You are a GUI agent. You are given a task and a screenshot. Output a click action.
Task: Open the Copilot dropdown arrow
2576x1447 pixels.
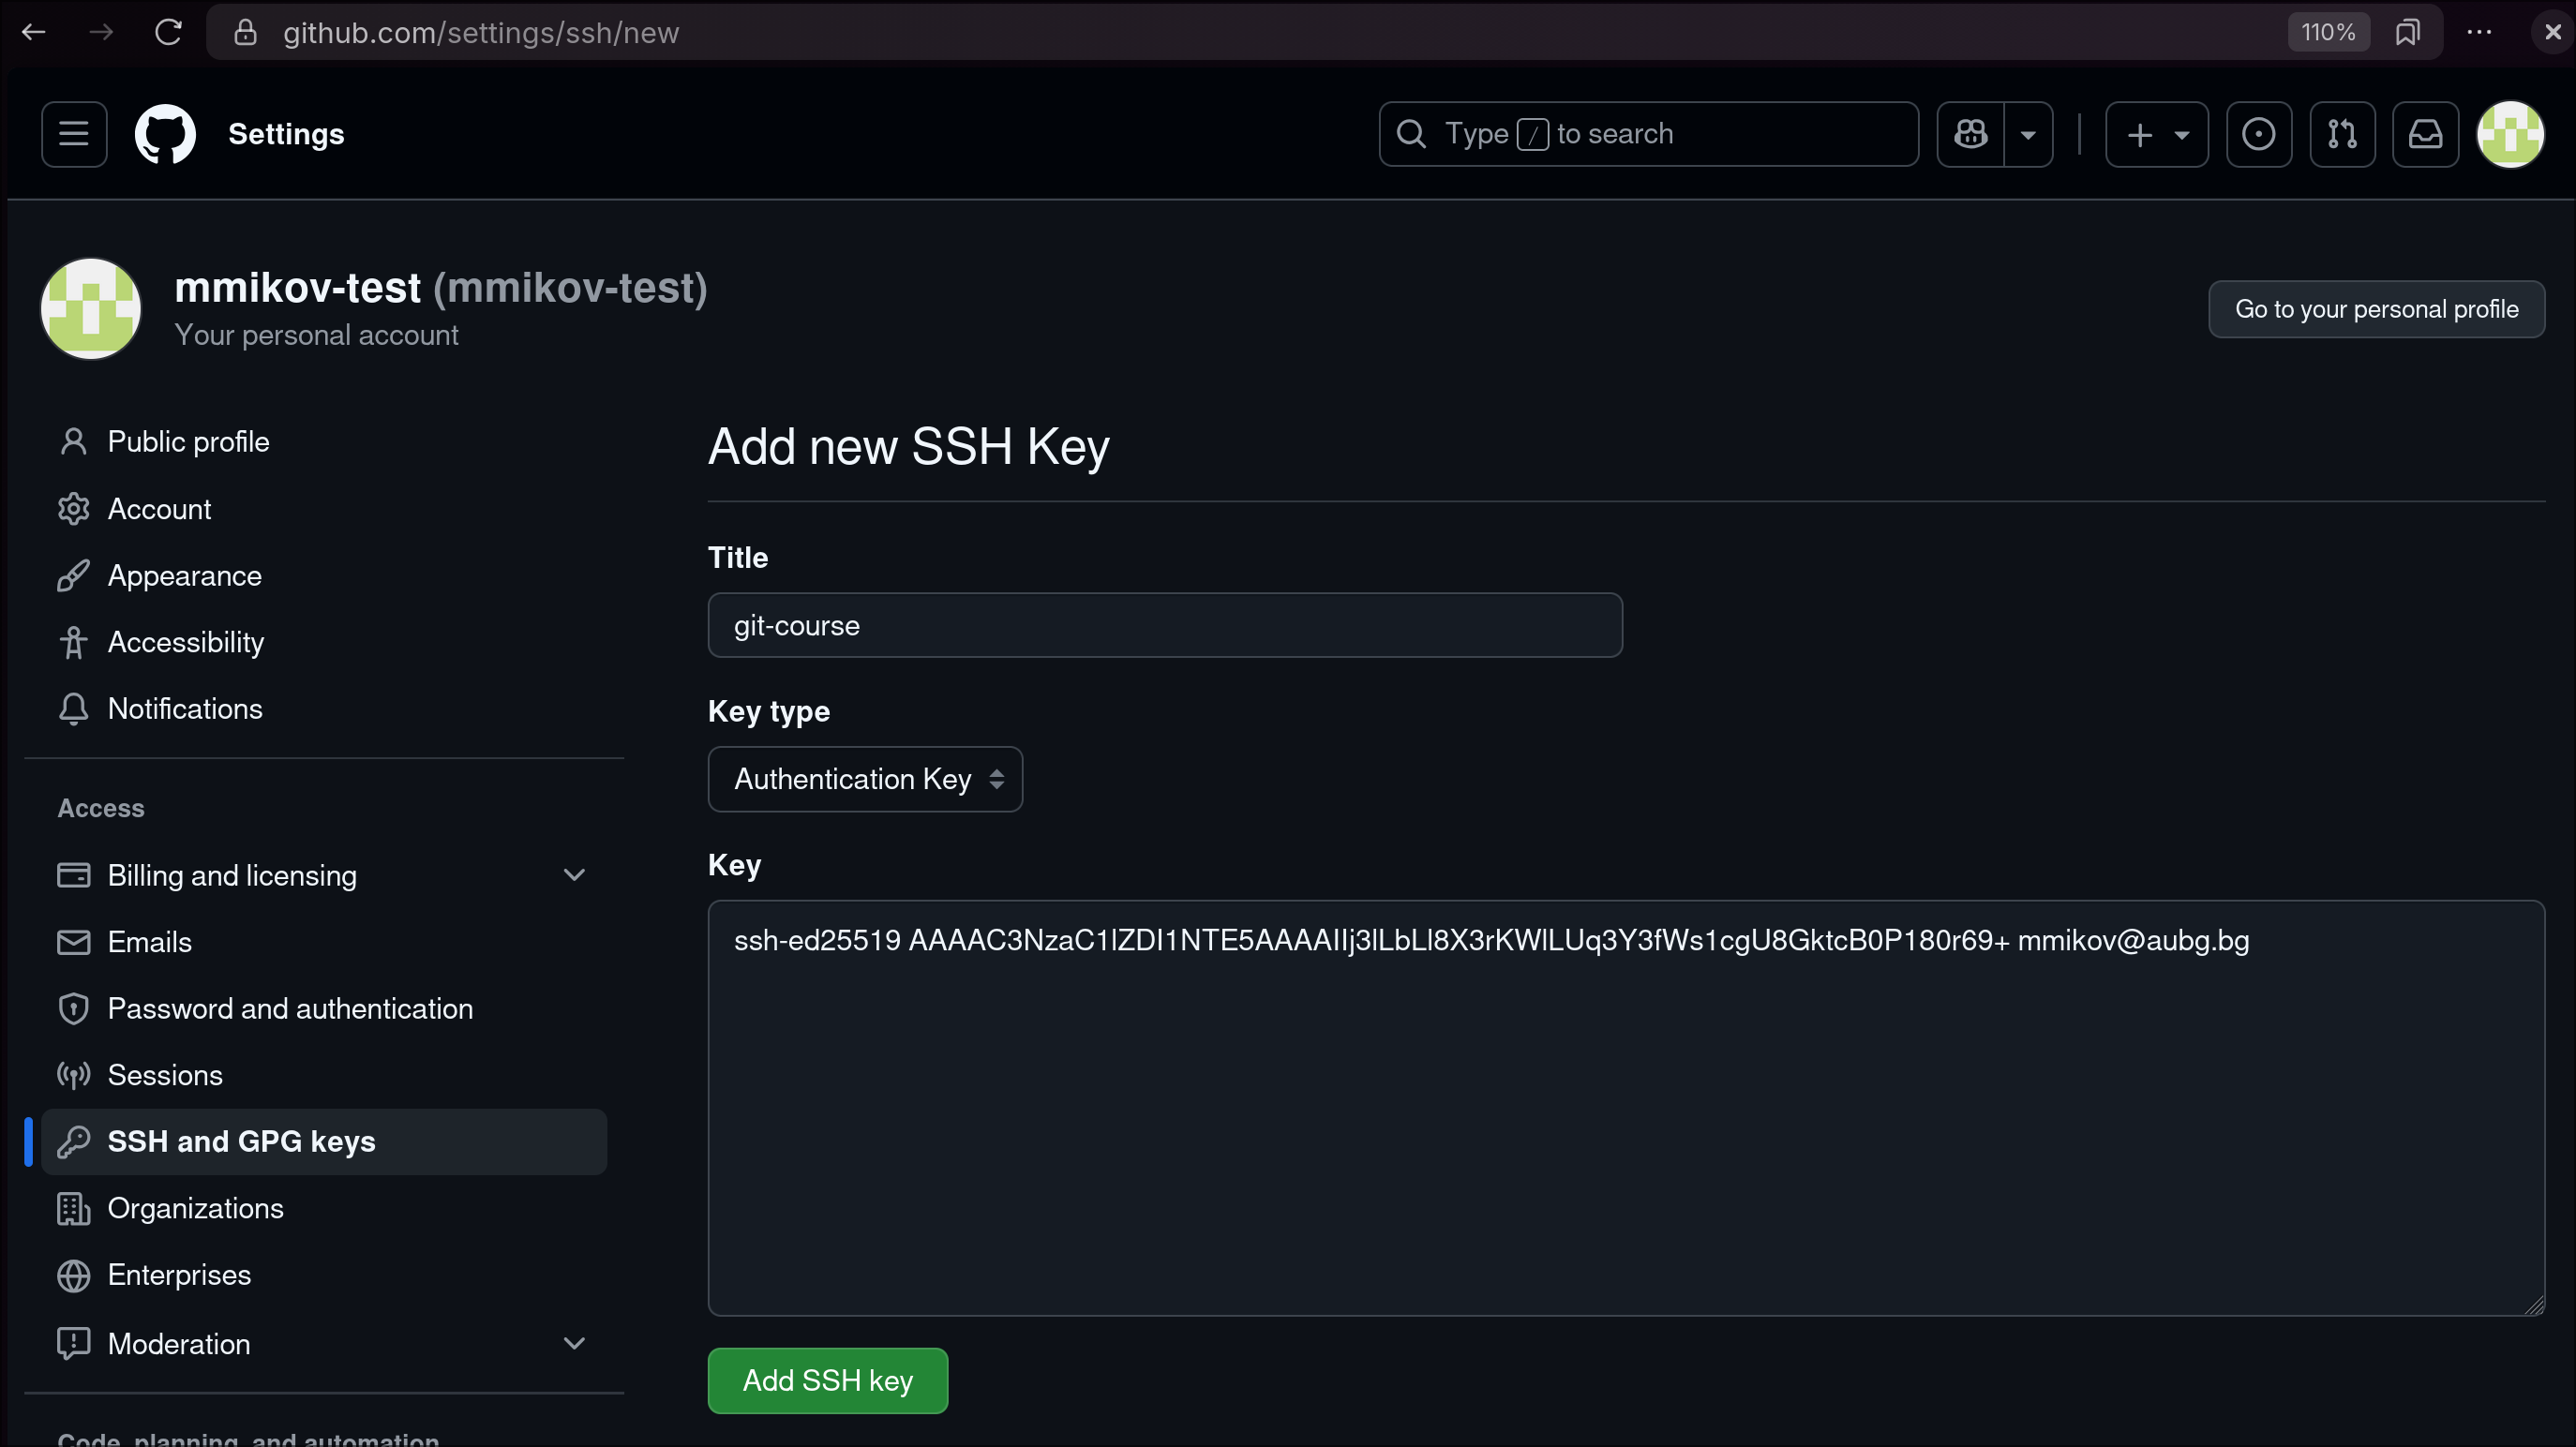[x=2028, y=134]
